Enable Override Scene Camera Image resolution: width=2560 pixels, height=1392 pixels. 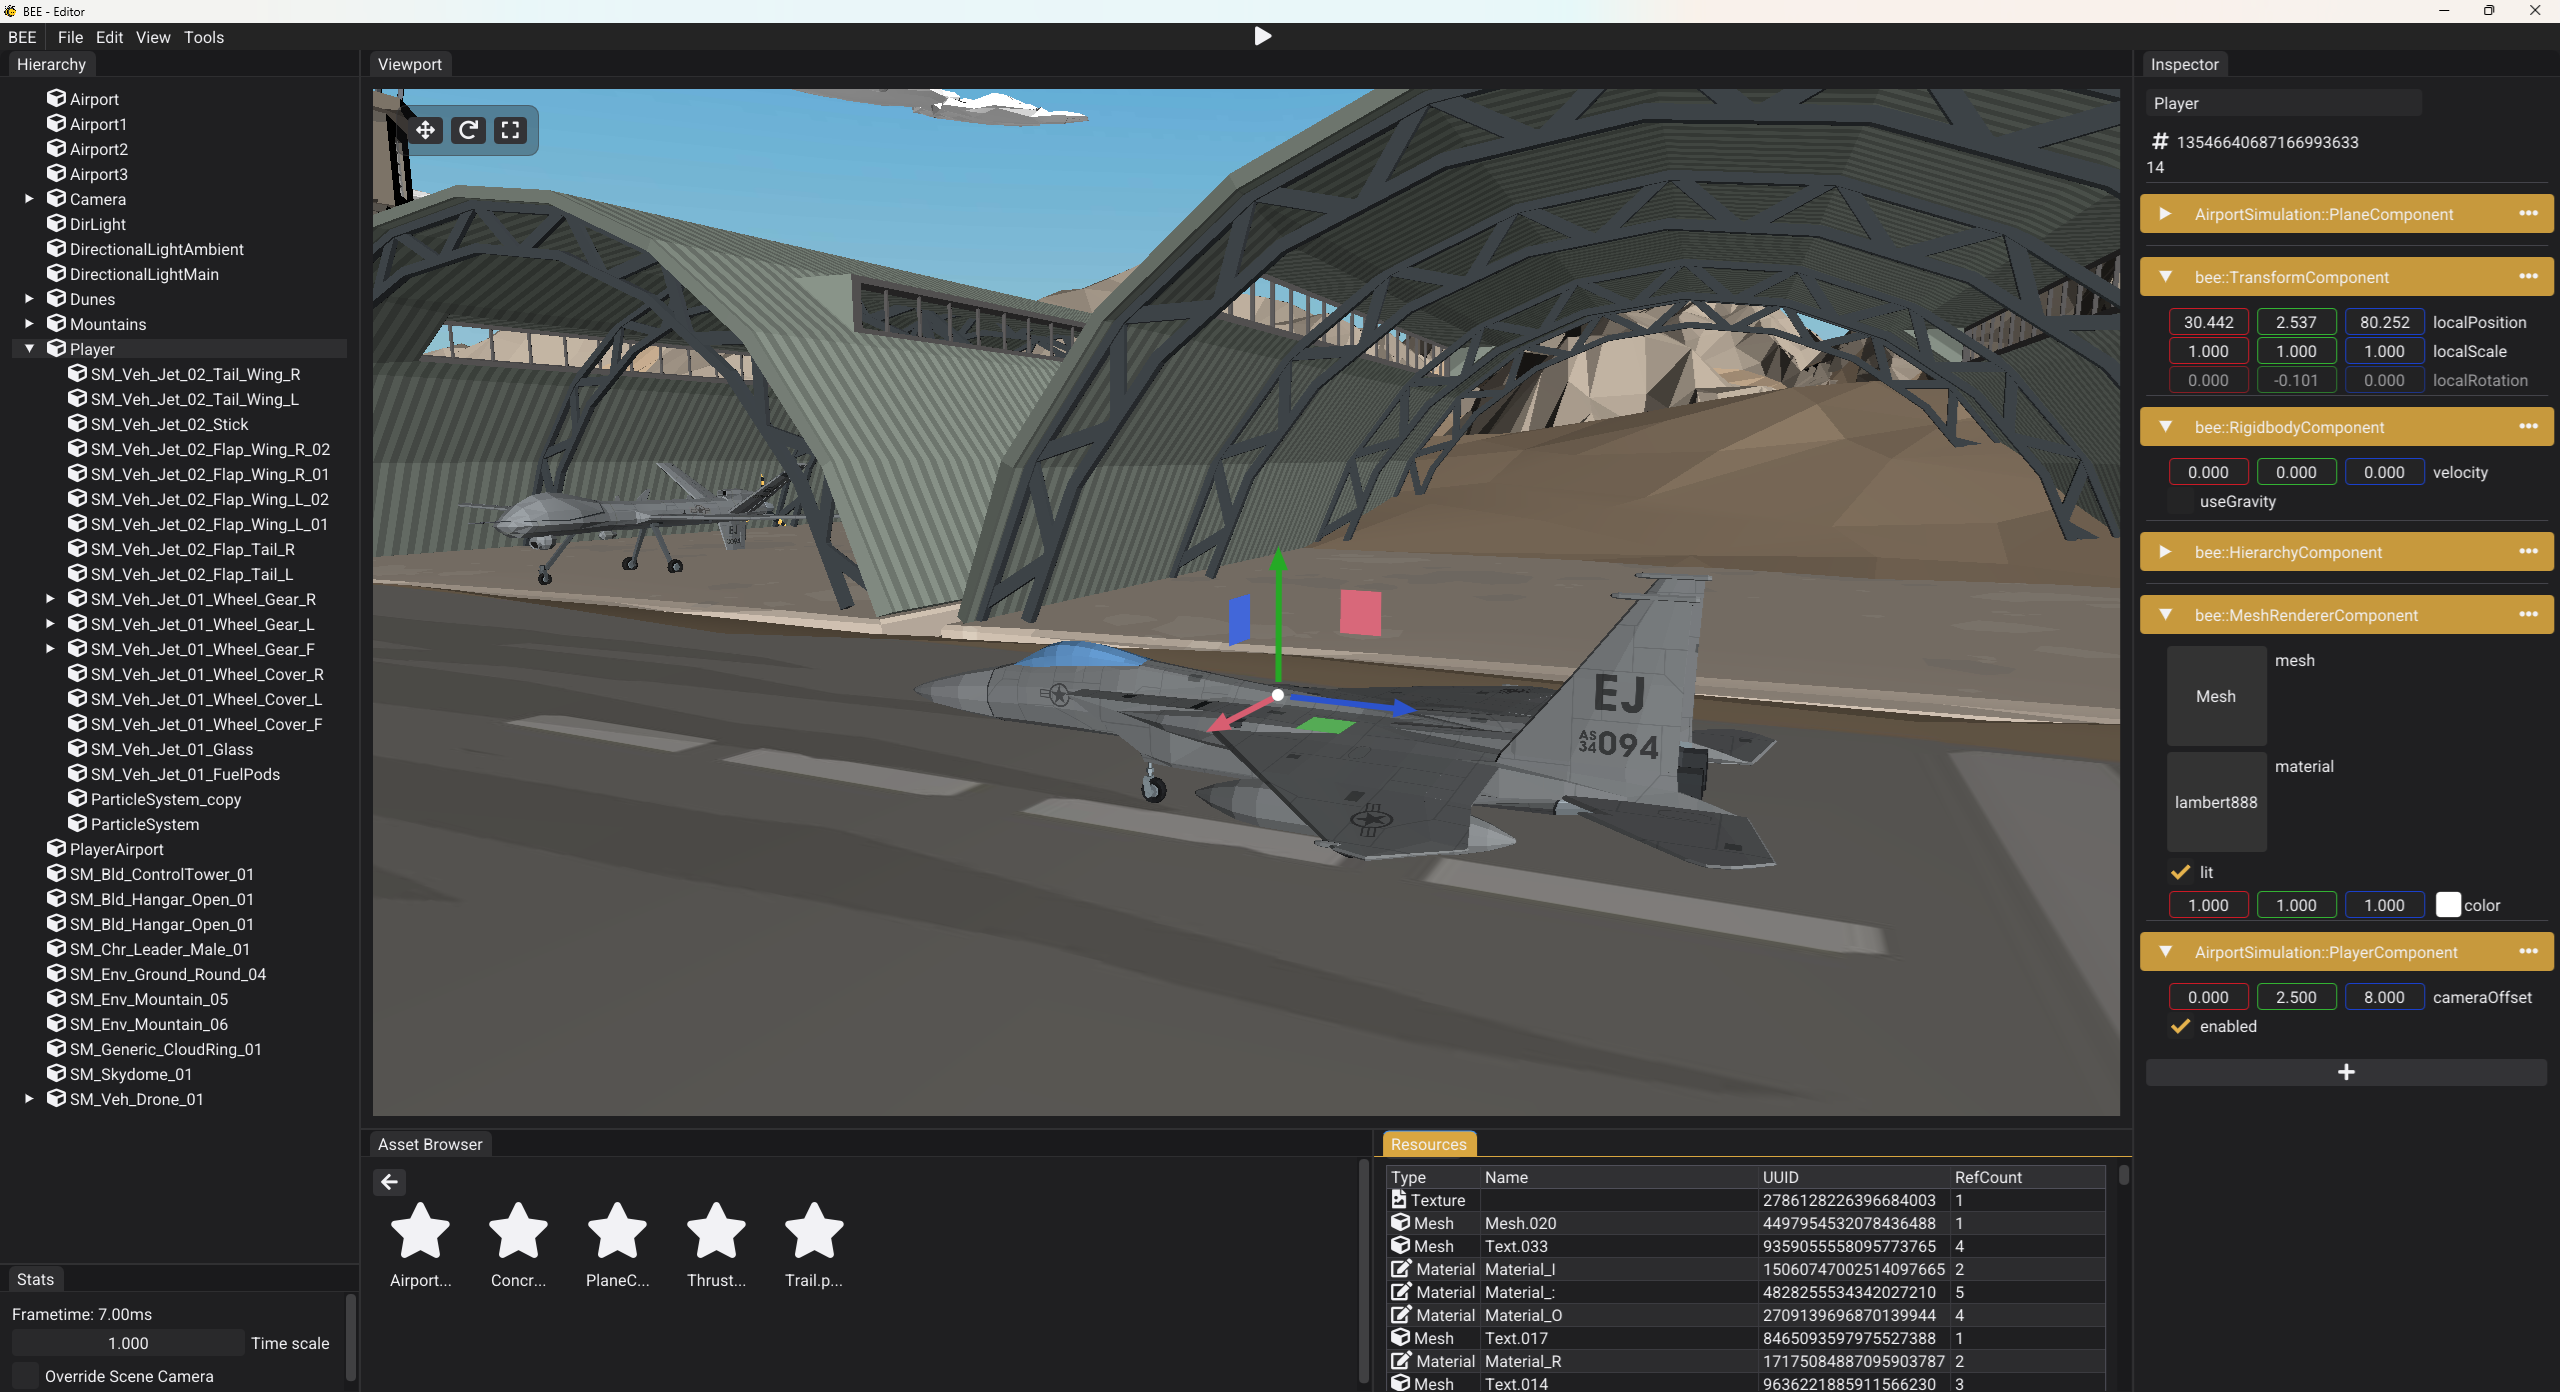coord(25,1375)
